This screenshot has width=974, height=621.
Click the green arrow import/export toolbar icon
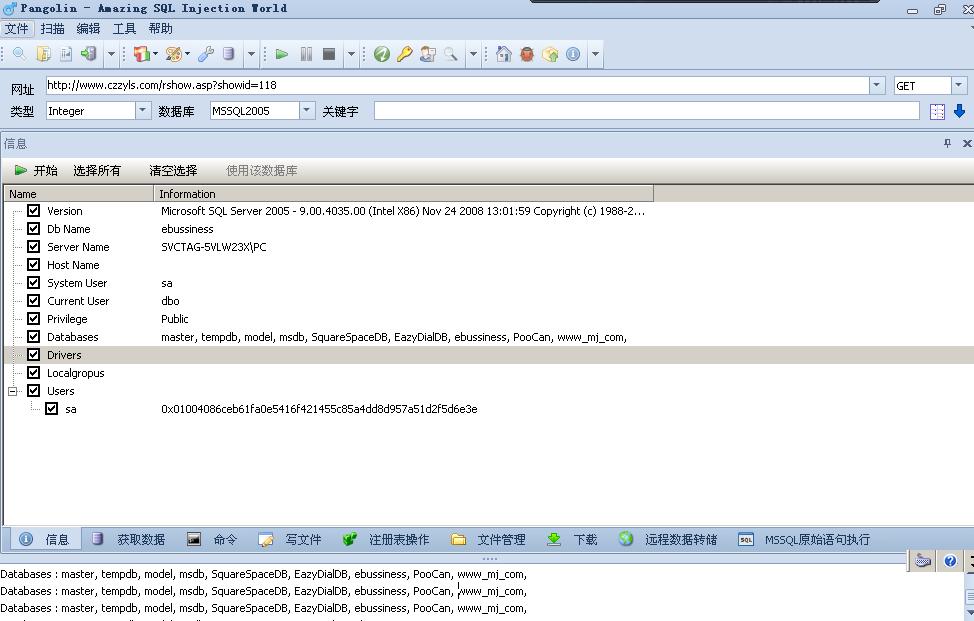[x=89, y=54]
